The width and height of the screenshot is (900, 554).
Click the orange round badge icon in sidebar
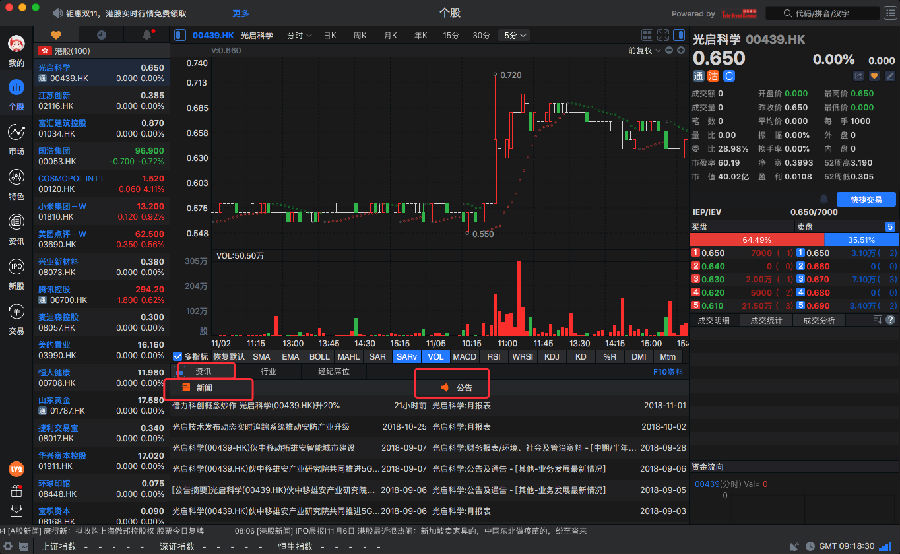[x=16, y=469]
